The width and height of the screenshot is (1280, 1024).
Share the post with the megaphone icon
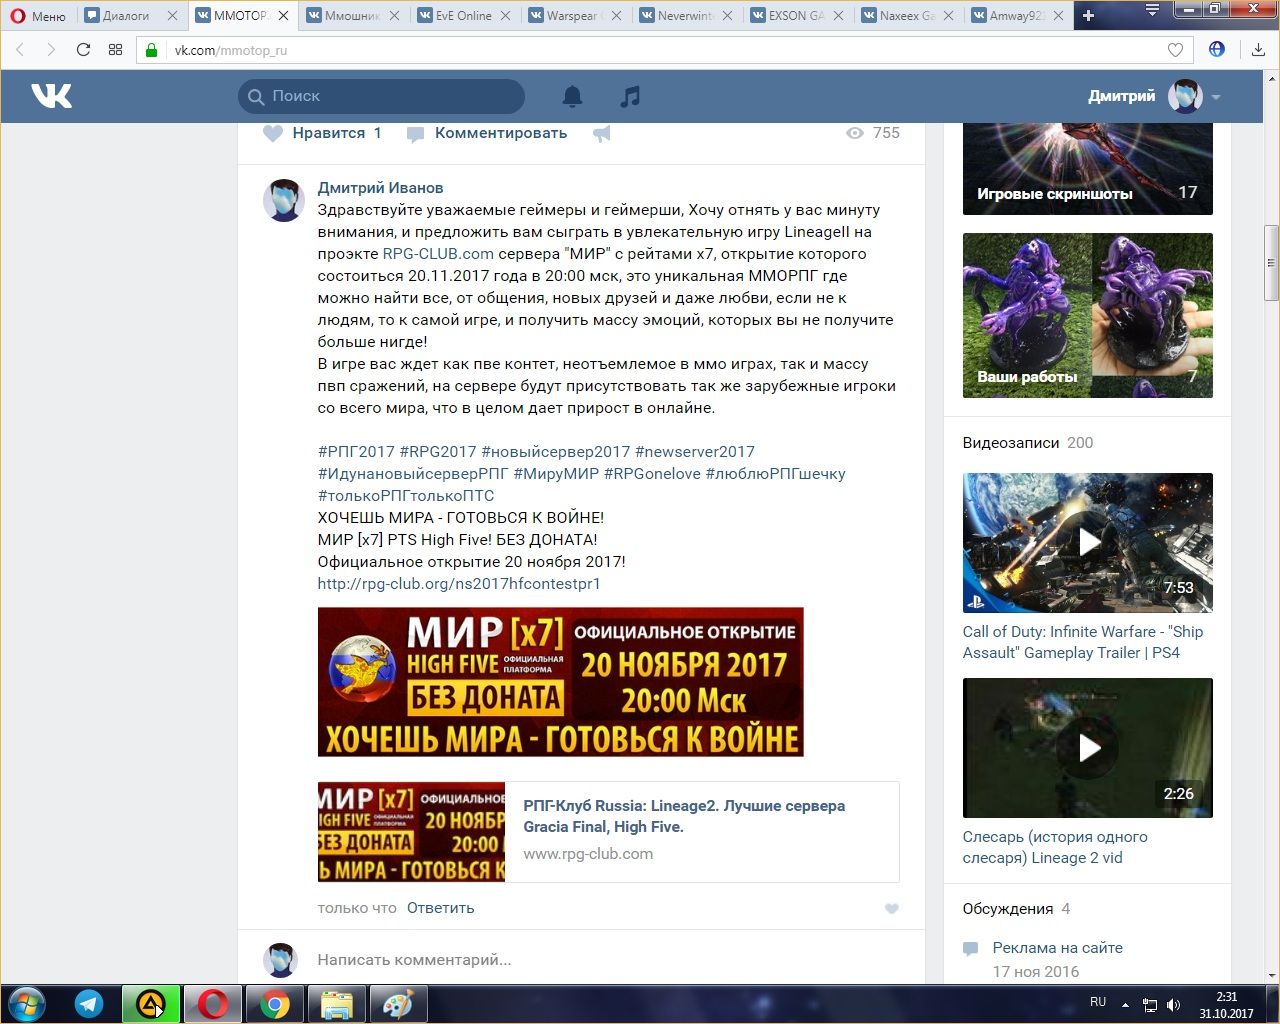pyautogui.click(x=601, y=133)
